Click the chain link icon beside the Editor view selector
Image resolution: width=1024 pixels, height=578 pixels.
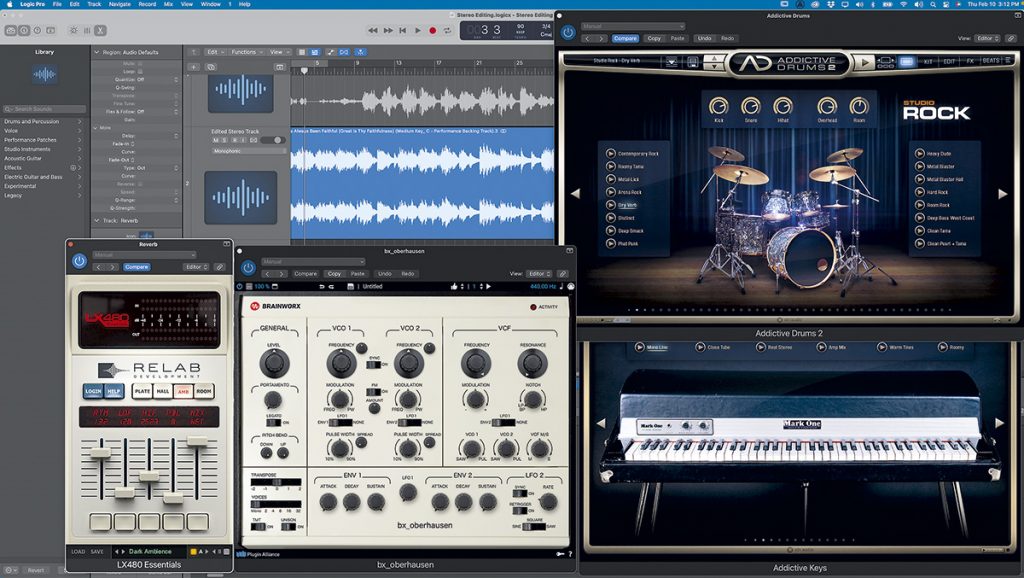click(1011, 39)
